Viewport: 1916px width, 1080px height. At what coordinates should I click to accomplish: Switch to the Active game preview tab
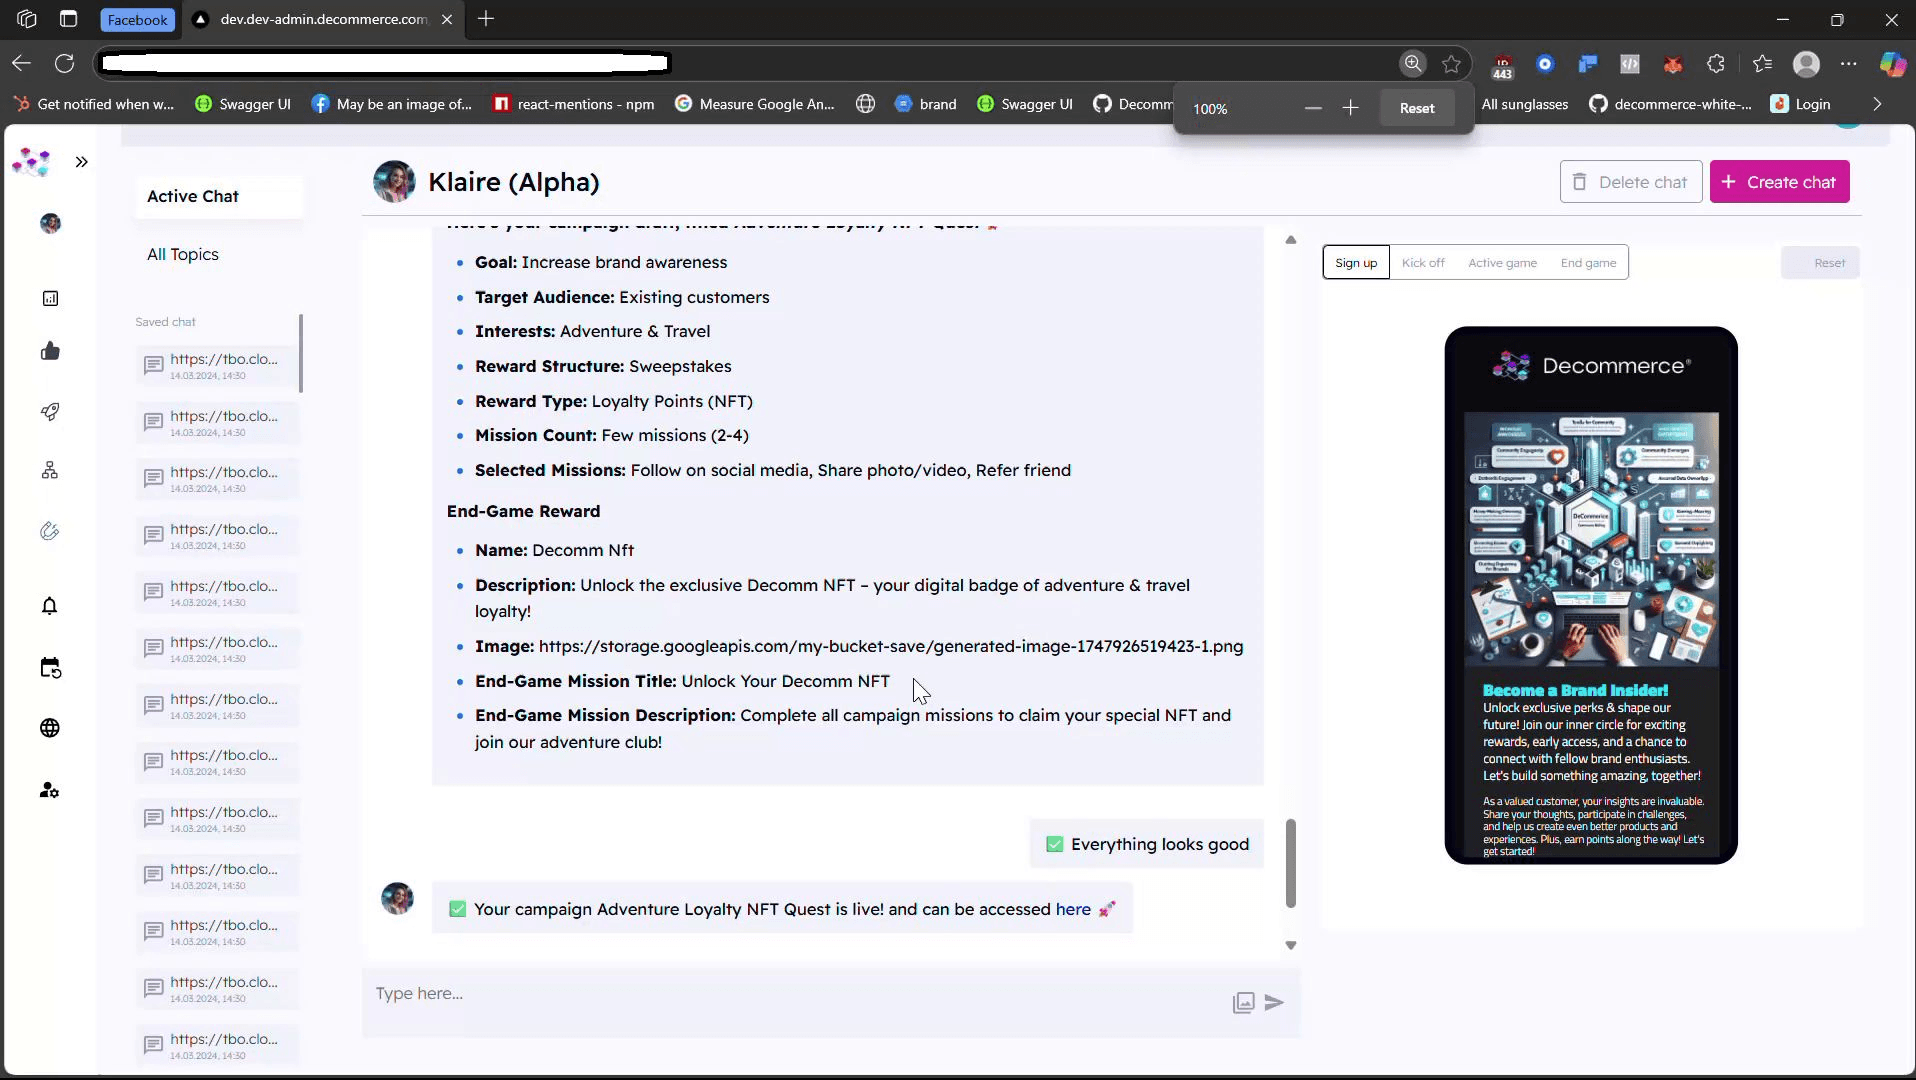1502,263
